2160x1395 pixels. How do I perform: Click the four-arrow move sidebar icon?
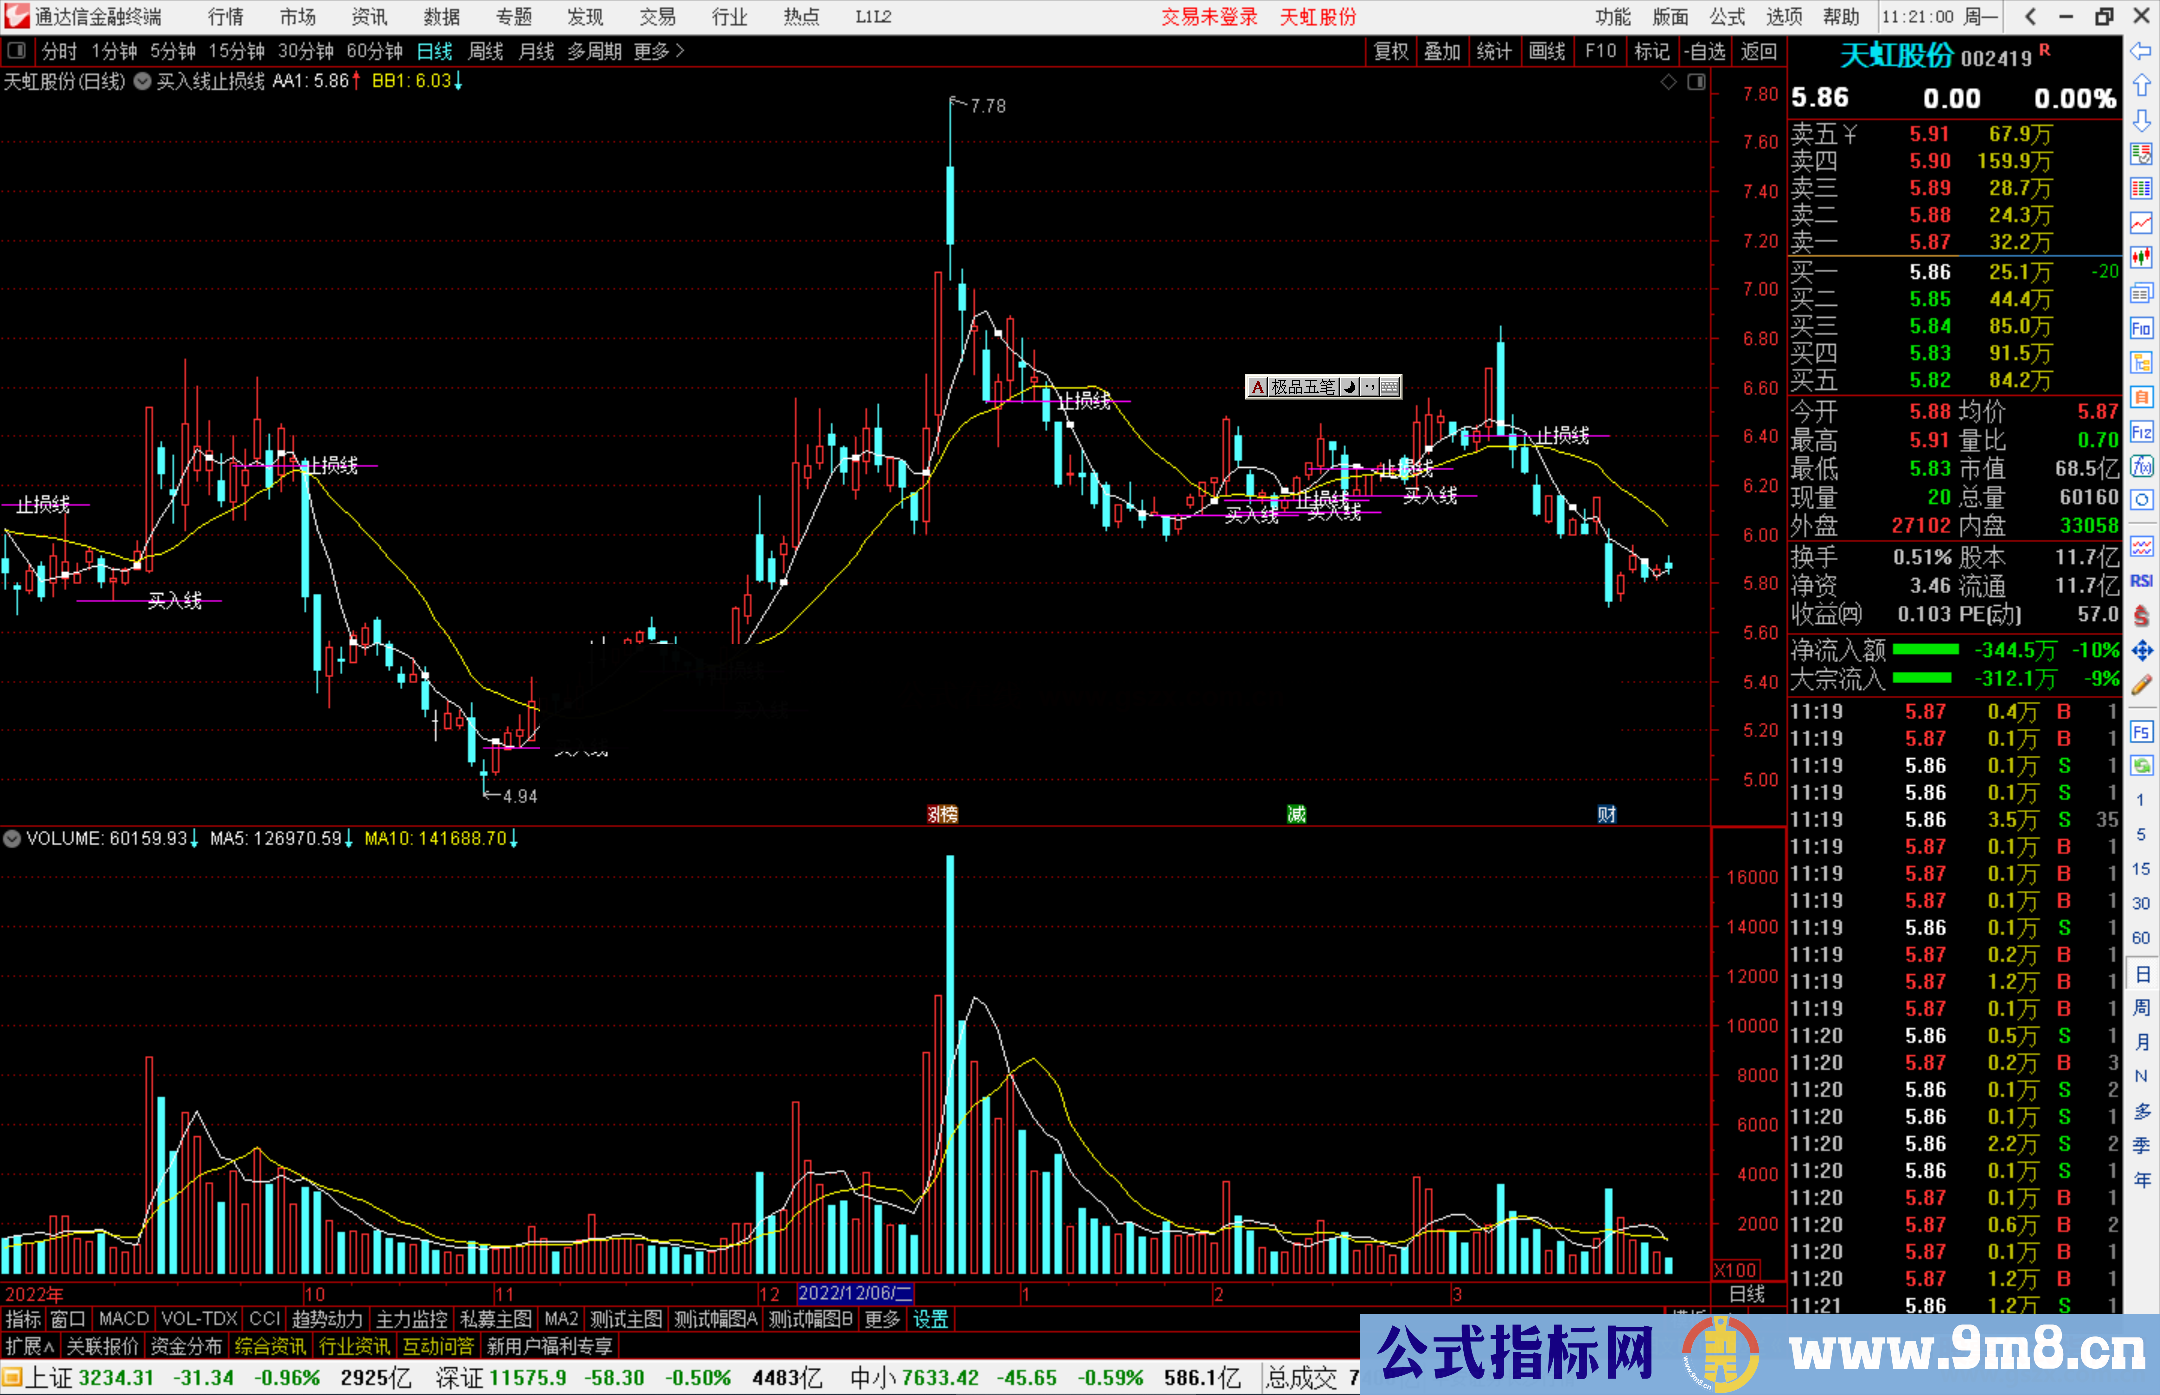2141,651
